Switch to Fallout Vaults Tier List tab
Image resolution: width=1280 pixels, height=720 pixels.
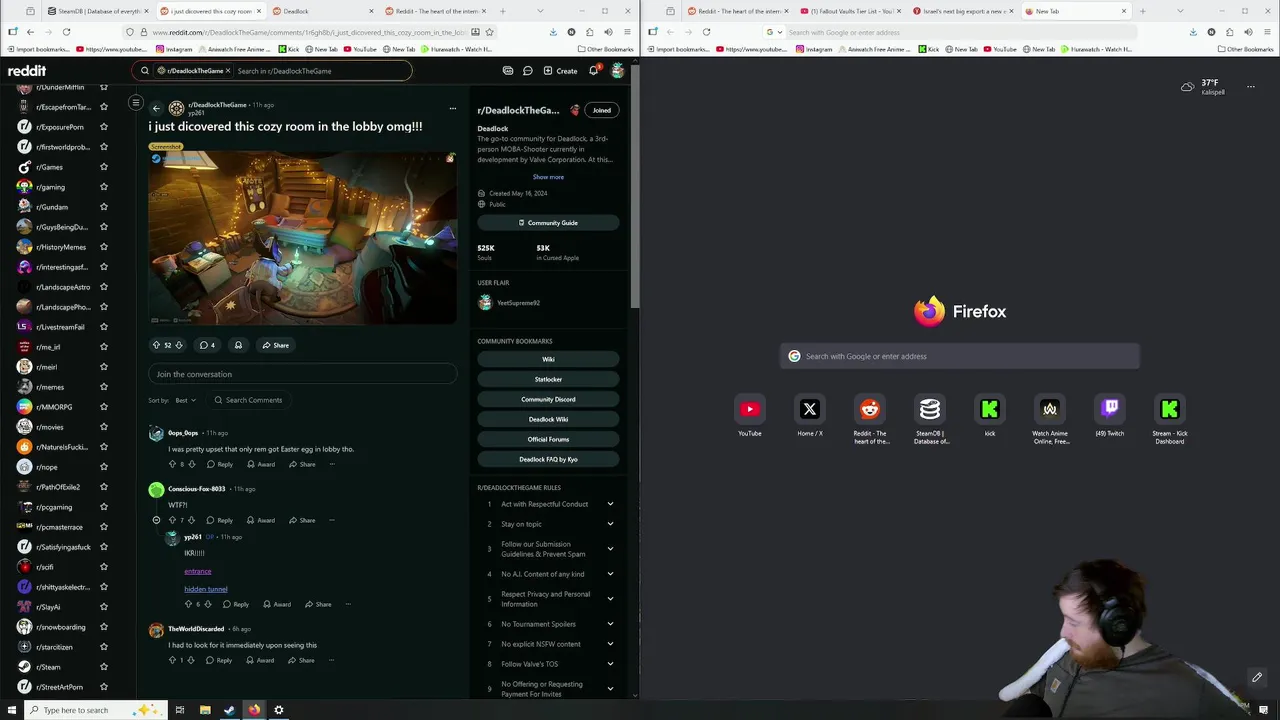(x=852, y=11)
